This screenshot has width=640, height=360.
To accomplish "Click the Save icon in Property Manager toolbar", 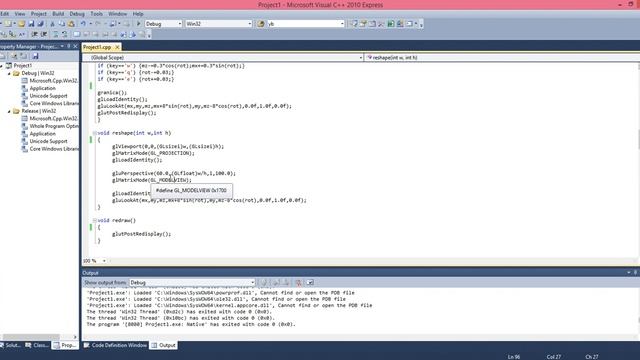I will (35, 56).
